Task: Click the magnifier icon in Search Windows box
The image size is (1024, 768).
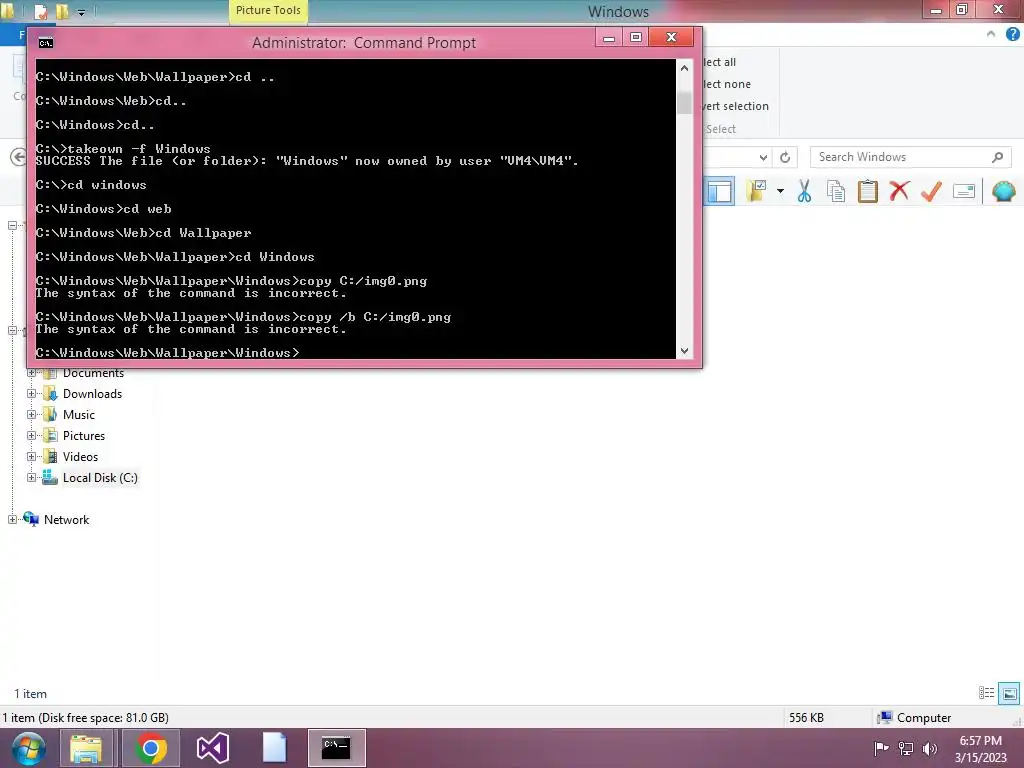Action: point(997,157)
